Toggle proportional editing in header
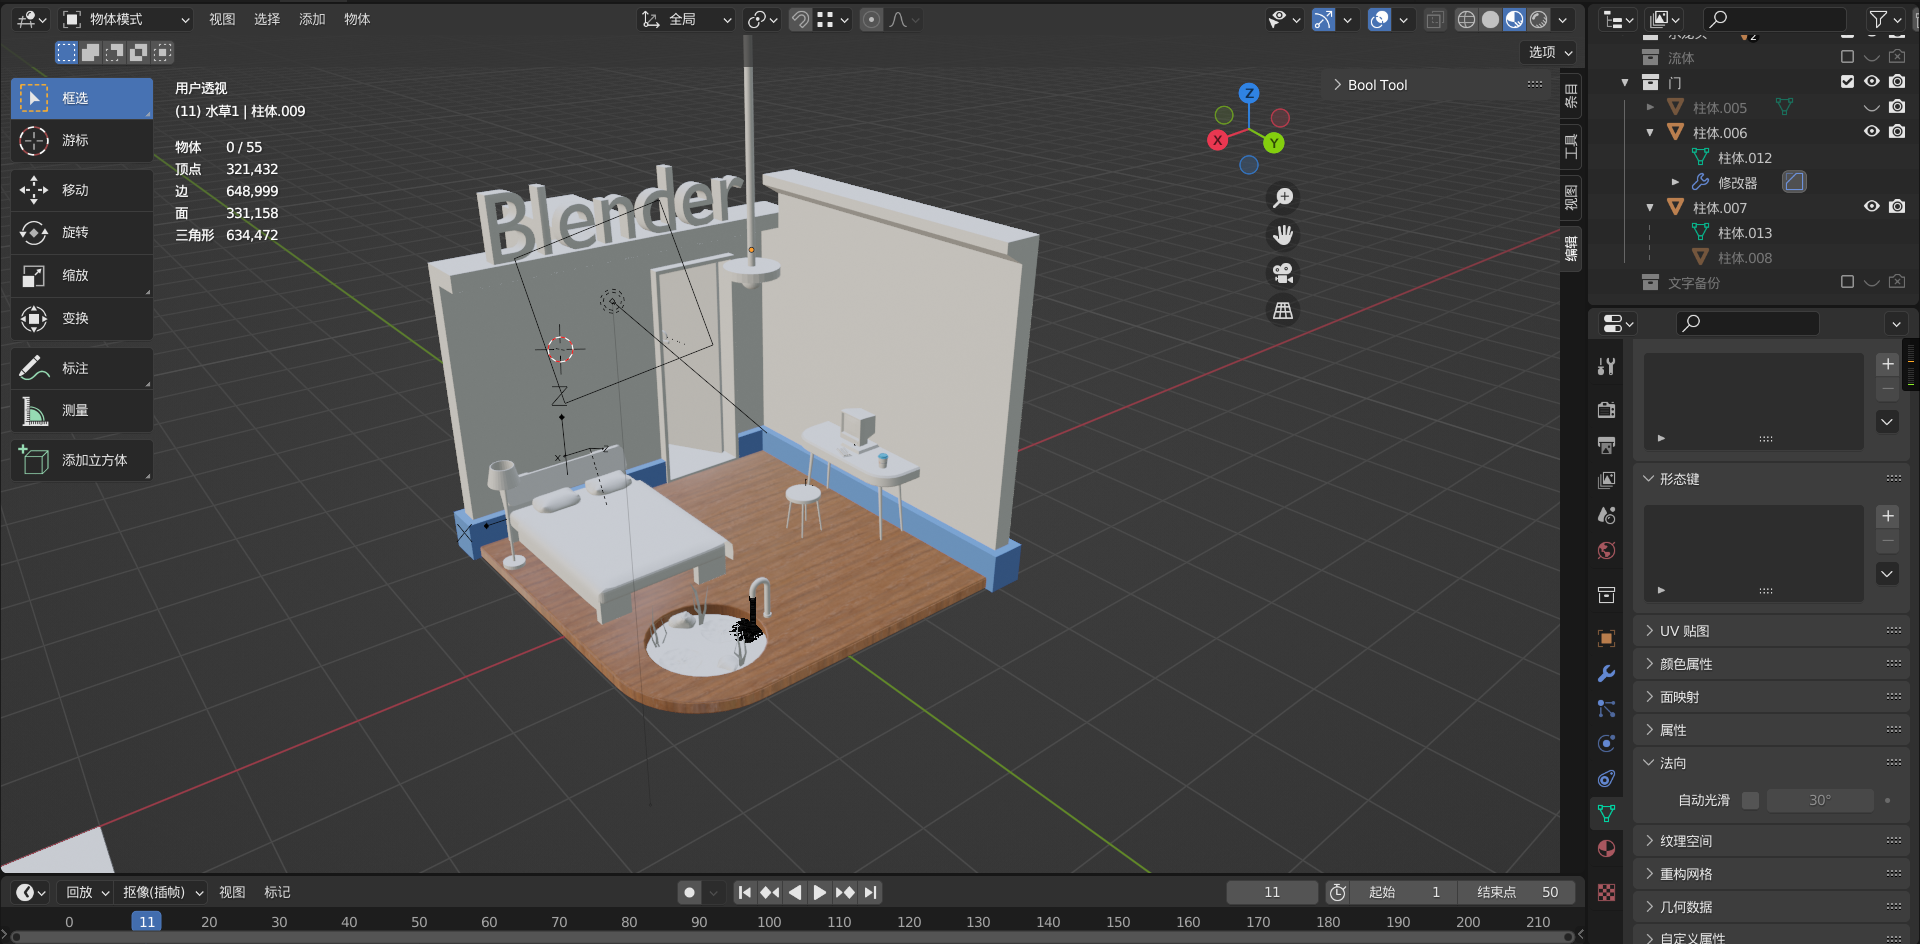 (x=872, y=19)
